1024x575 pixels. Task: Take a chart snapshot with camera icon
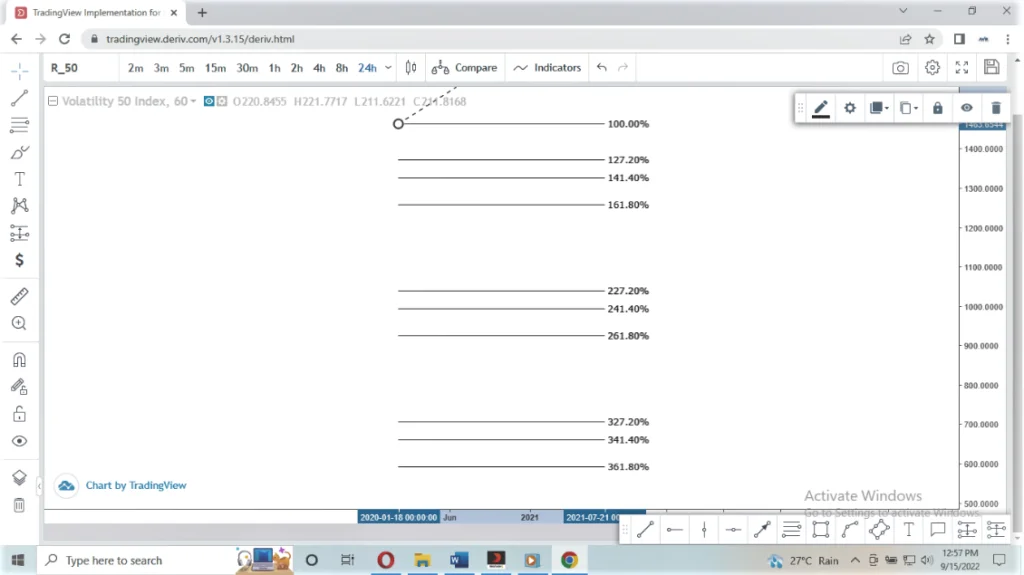coord(901,67)
